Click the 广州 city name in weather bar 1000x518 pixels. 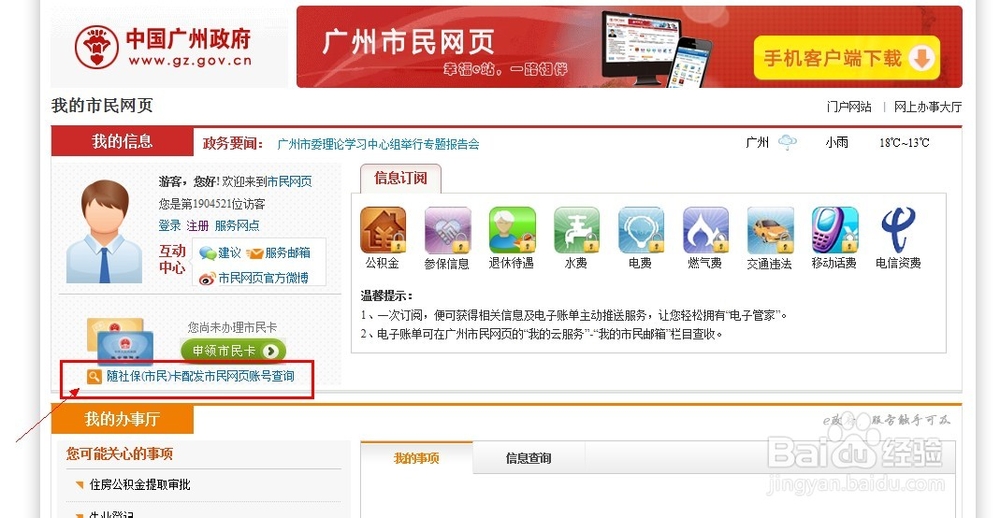pos(757,143)
